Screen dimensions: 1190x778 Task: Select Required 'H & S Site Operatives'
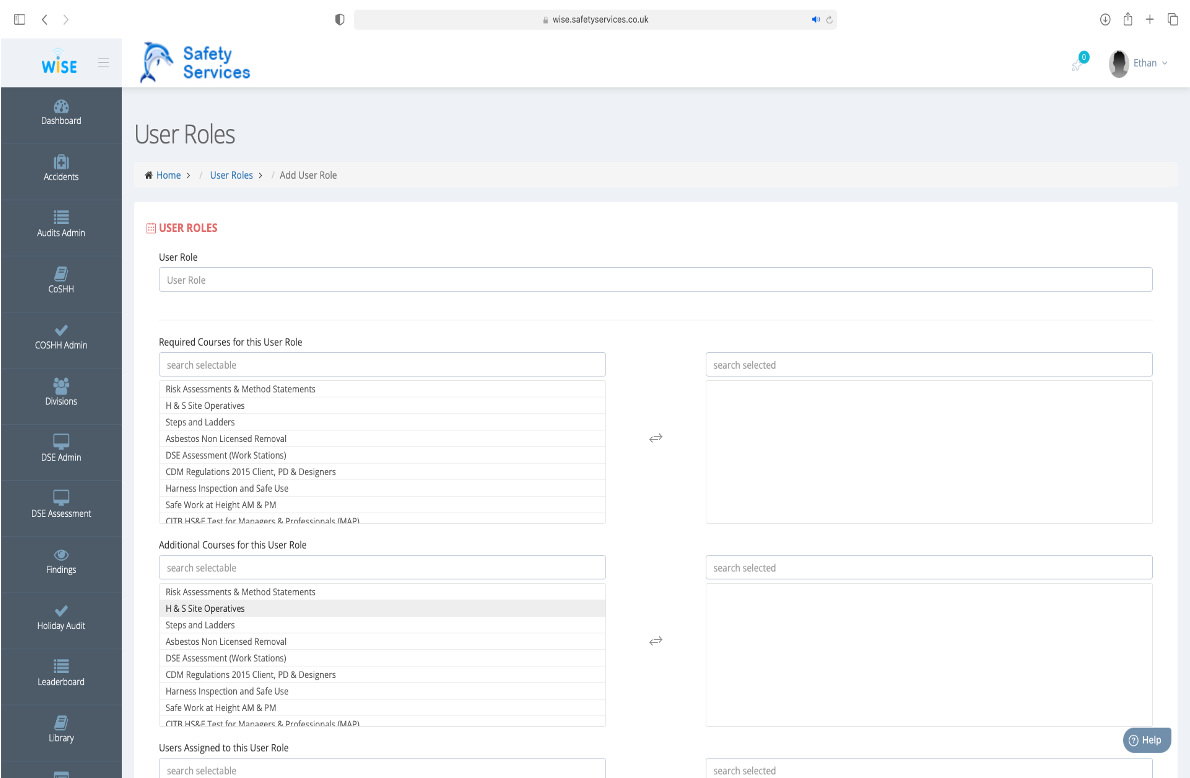[382, 405]
